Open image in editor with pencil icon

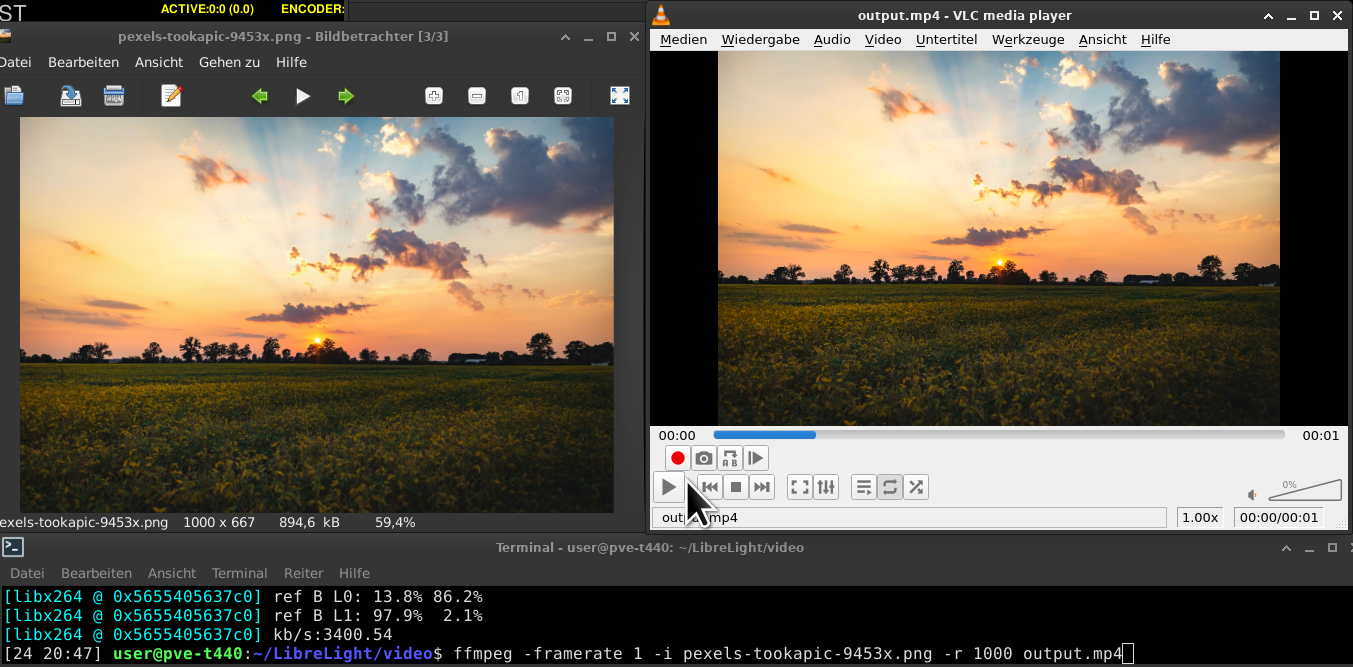171,96
